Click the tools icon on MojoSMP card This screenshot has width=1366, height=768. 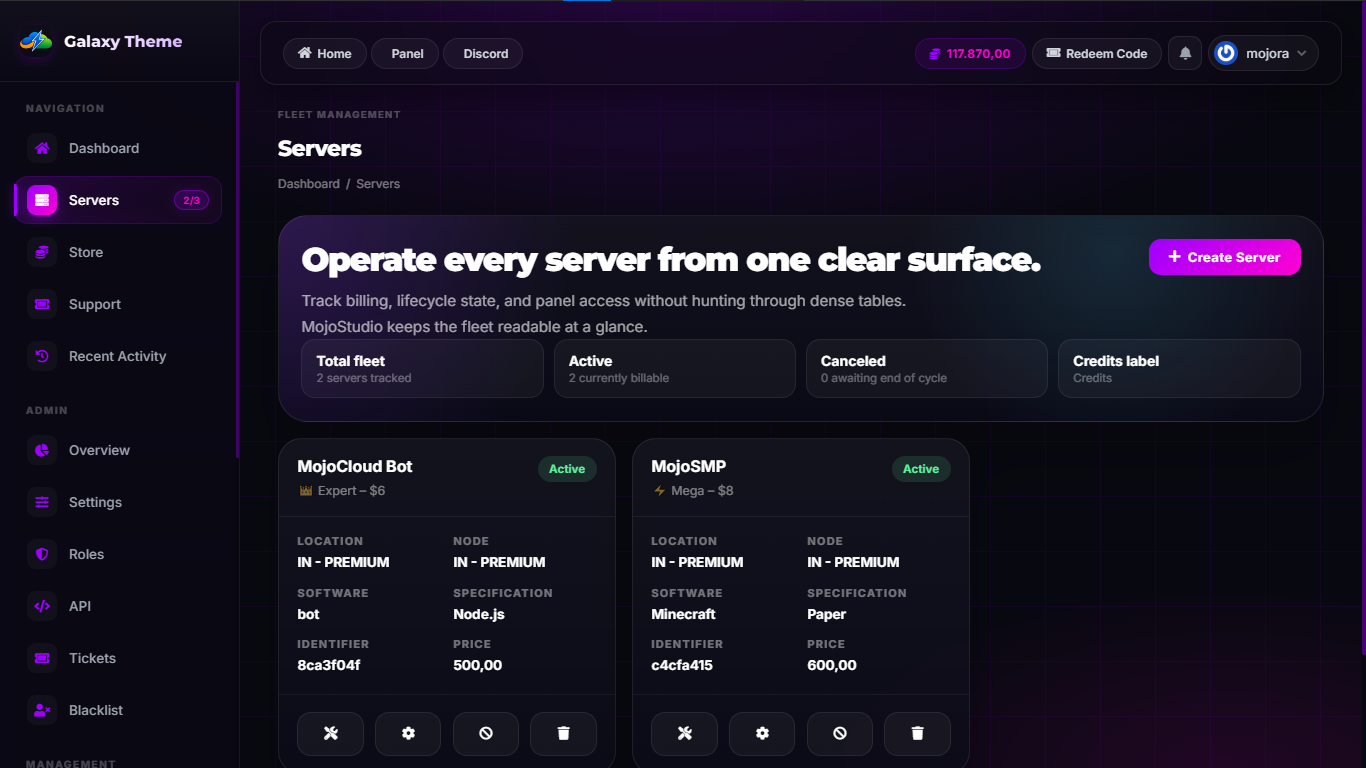tap(685, 733)
